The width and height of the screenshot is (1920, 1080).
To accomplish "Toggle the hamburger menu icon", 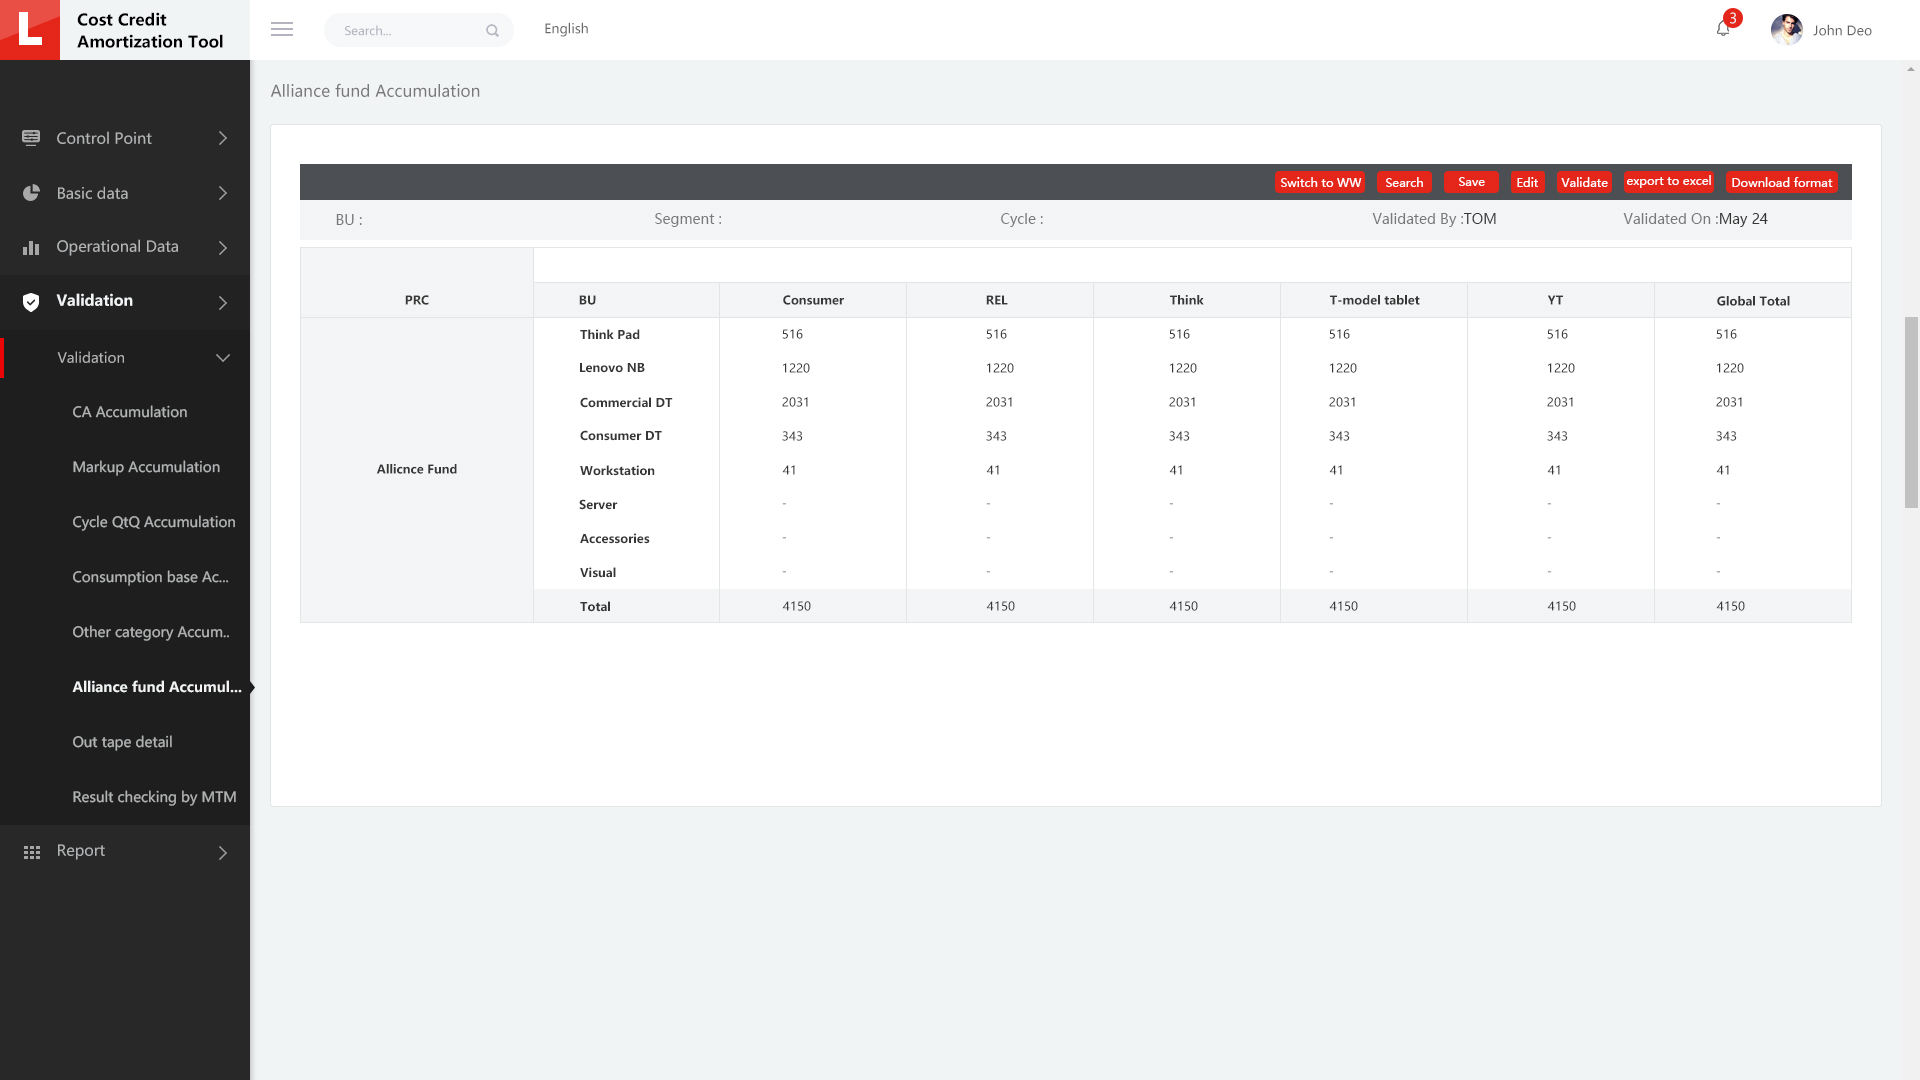I will tap(282, 30).
